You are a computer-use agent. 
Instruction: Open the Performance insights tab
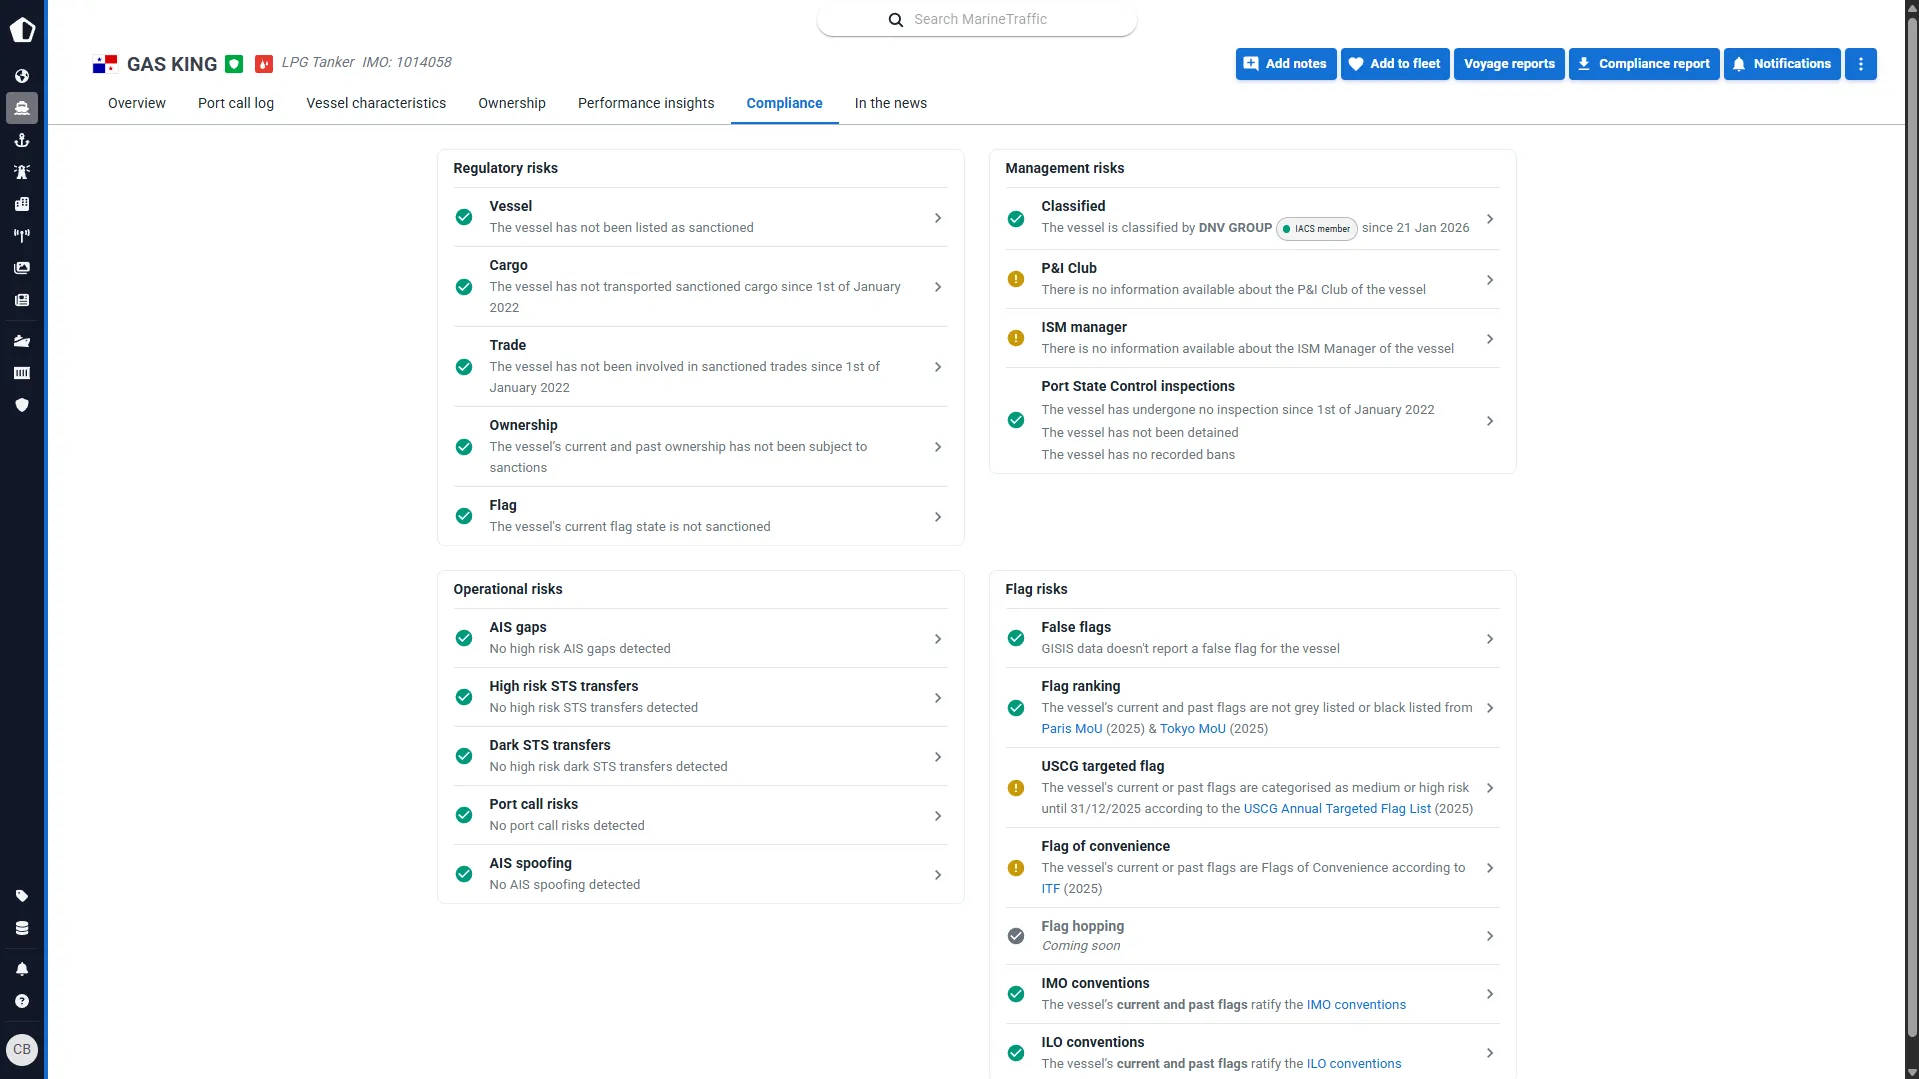[646, 103]
